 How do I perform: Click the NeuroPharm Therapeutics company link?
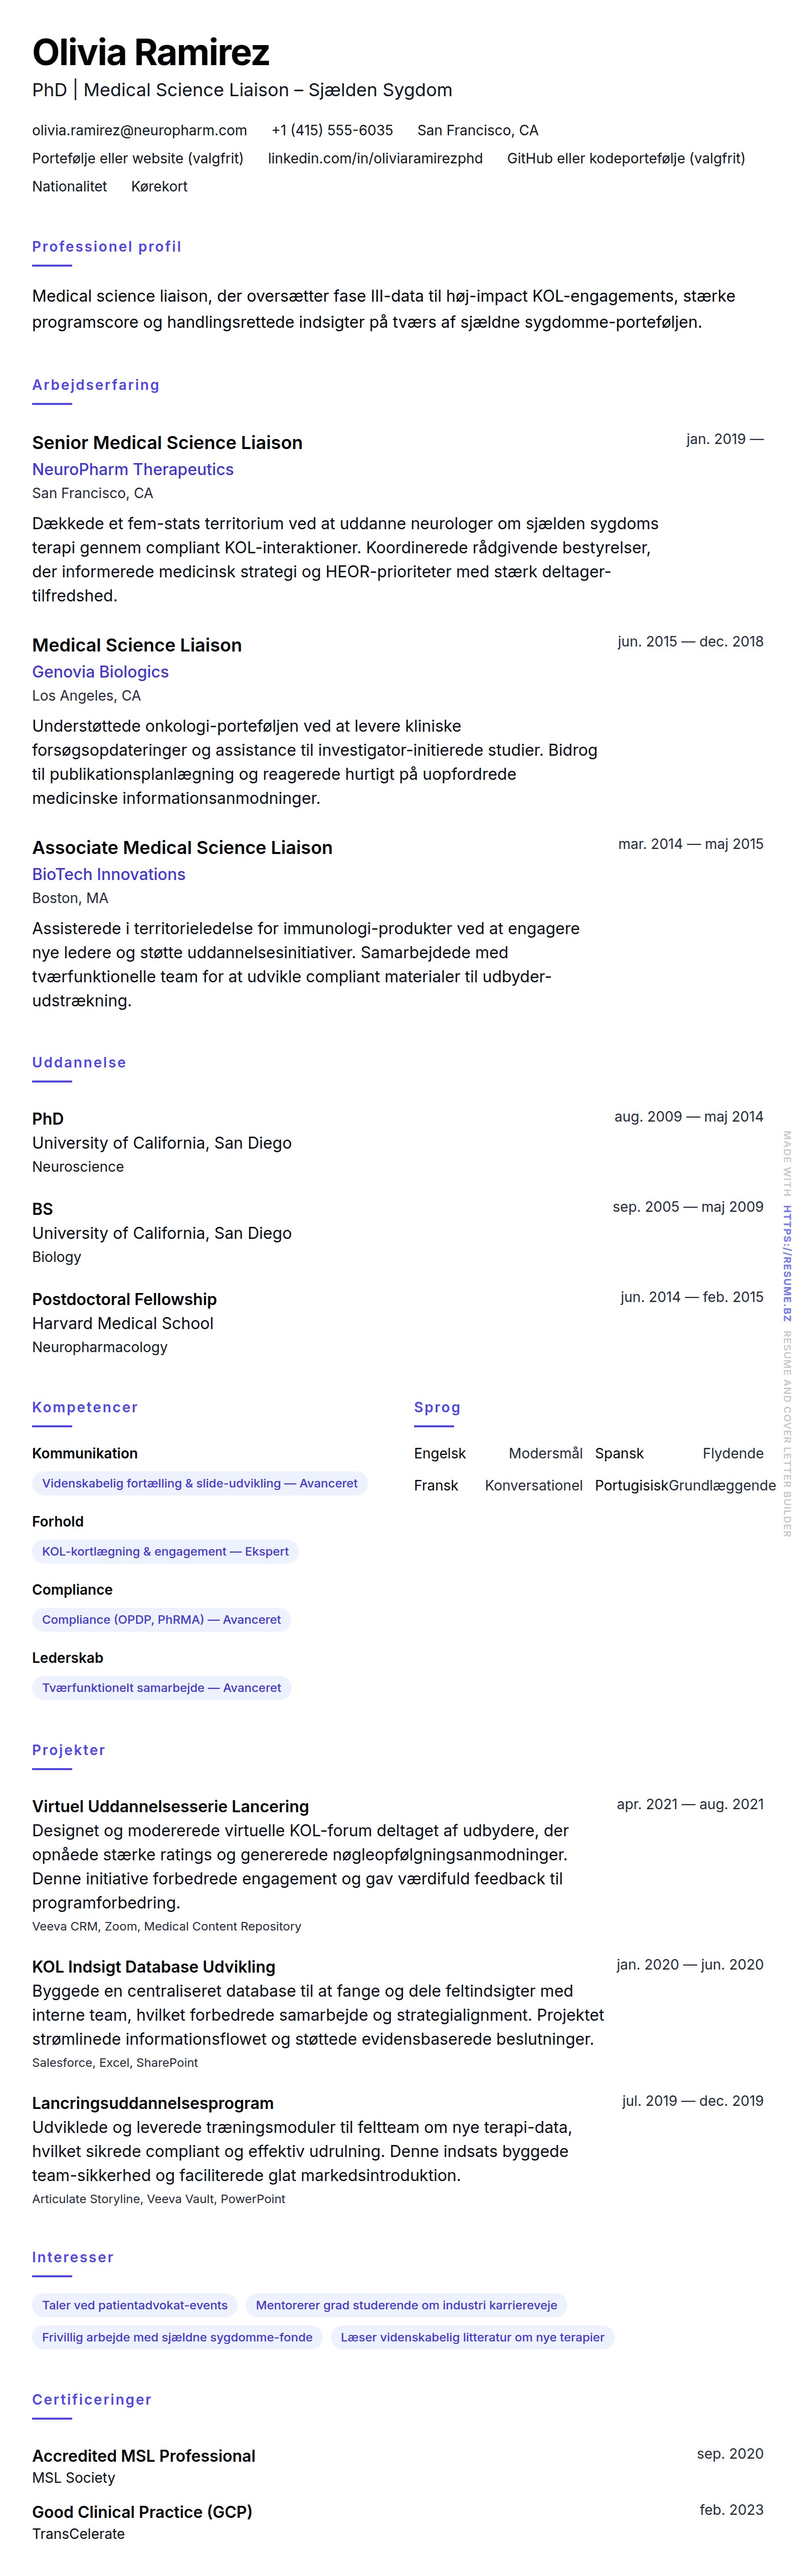coord(133,469)
